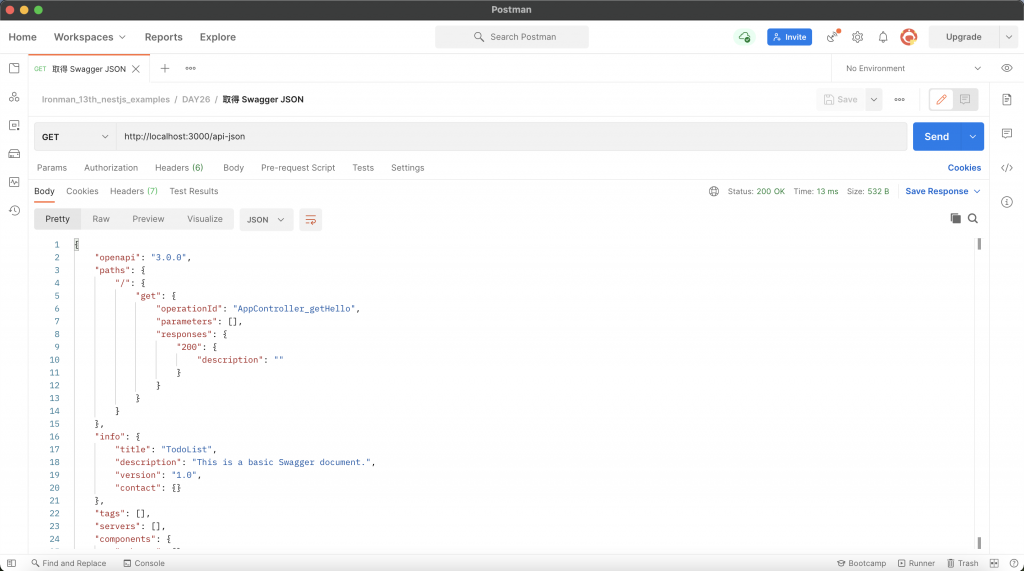
Task: Click the request URL input field
Action: (x=511, y=137)
